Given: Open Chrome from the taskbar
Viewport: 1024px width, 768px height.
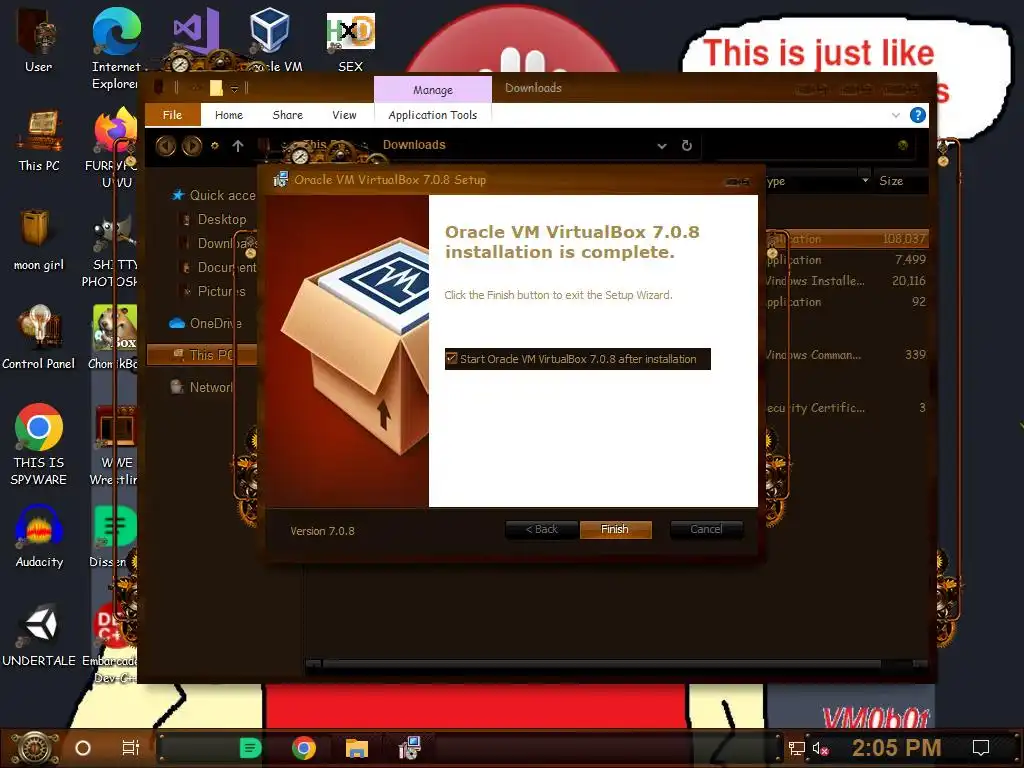Looking at the screenshot, I should pyautogui.click(x=304, y=748).
